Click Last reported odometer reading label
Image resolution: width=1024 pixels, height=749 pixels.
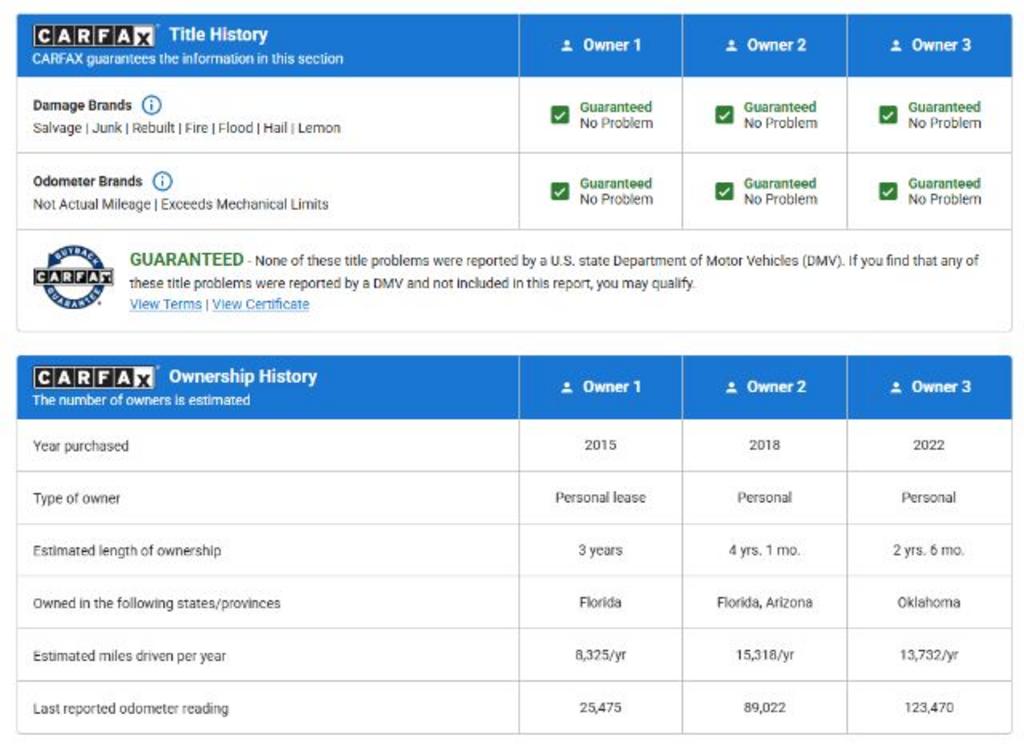[131, 709]
